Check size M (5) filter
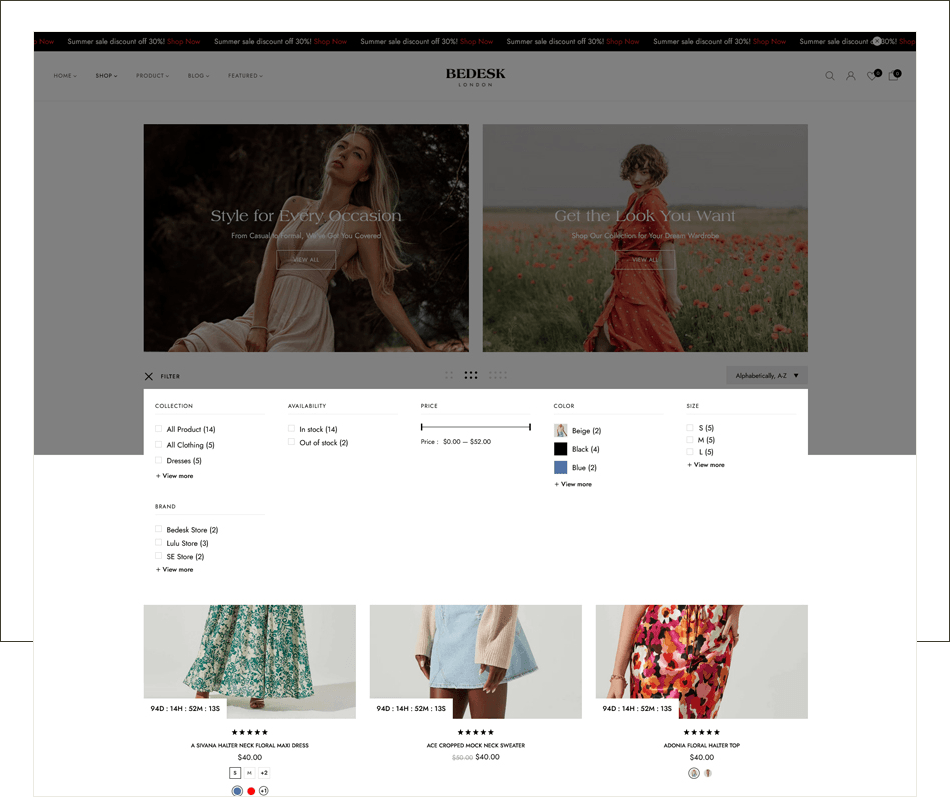The image size is (950, 797). [690, 439]
